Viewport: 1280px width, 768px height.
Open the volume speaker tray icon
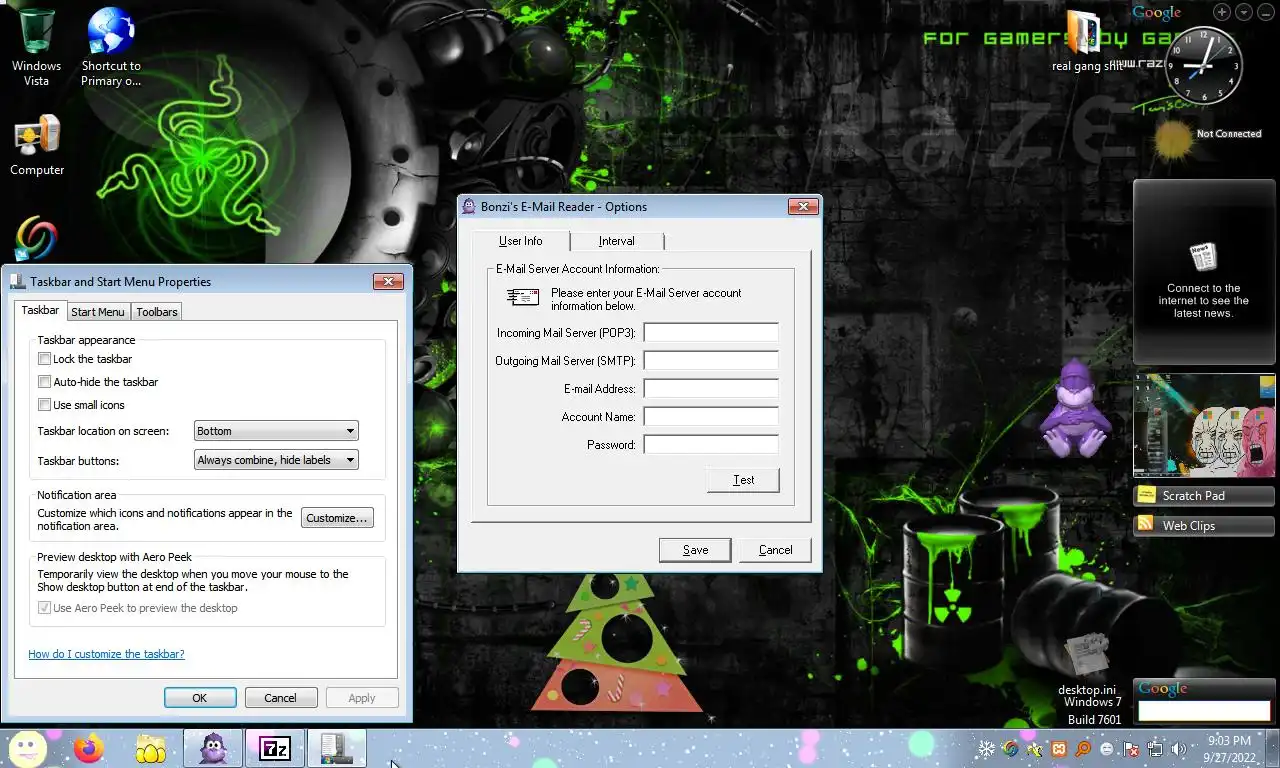pyautogui.click(x=1179, y=749)
